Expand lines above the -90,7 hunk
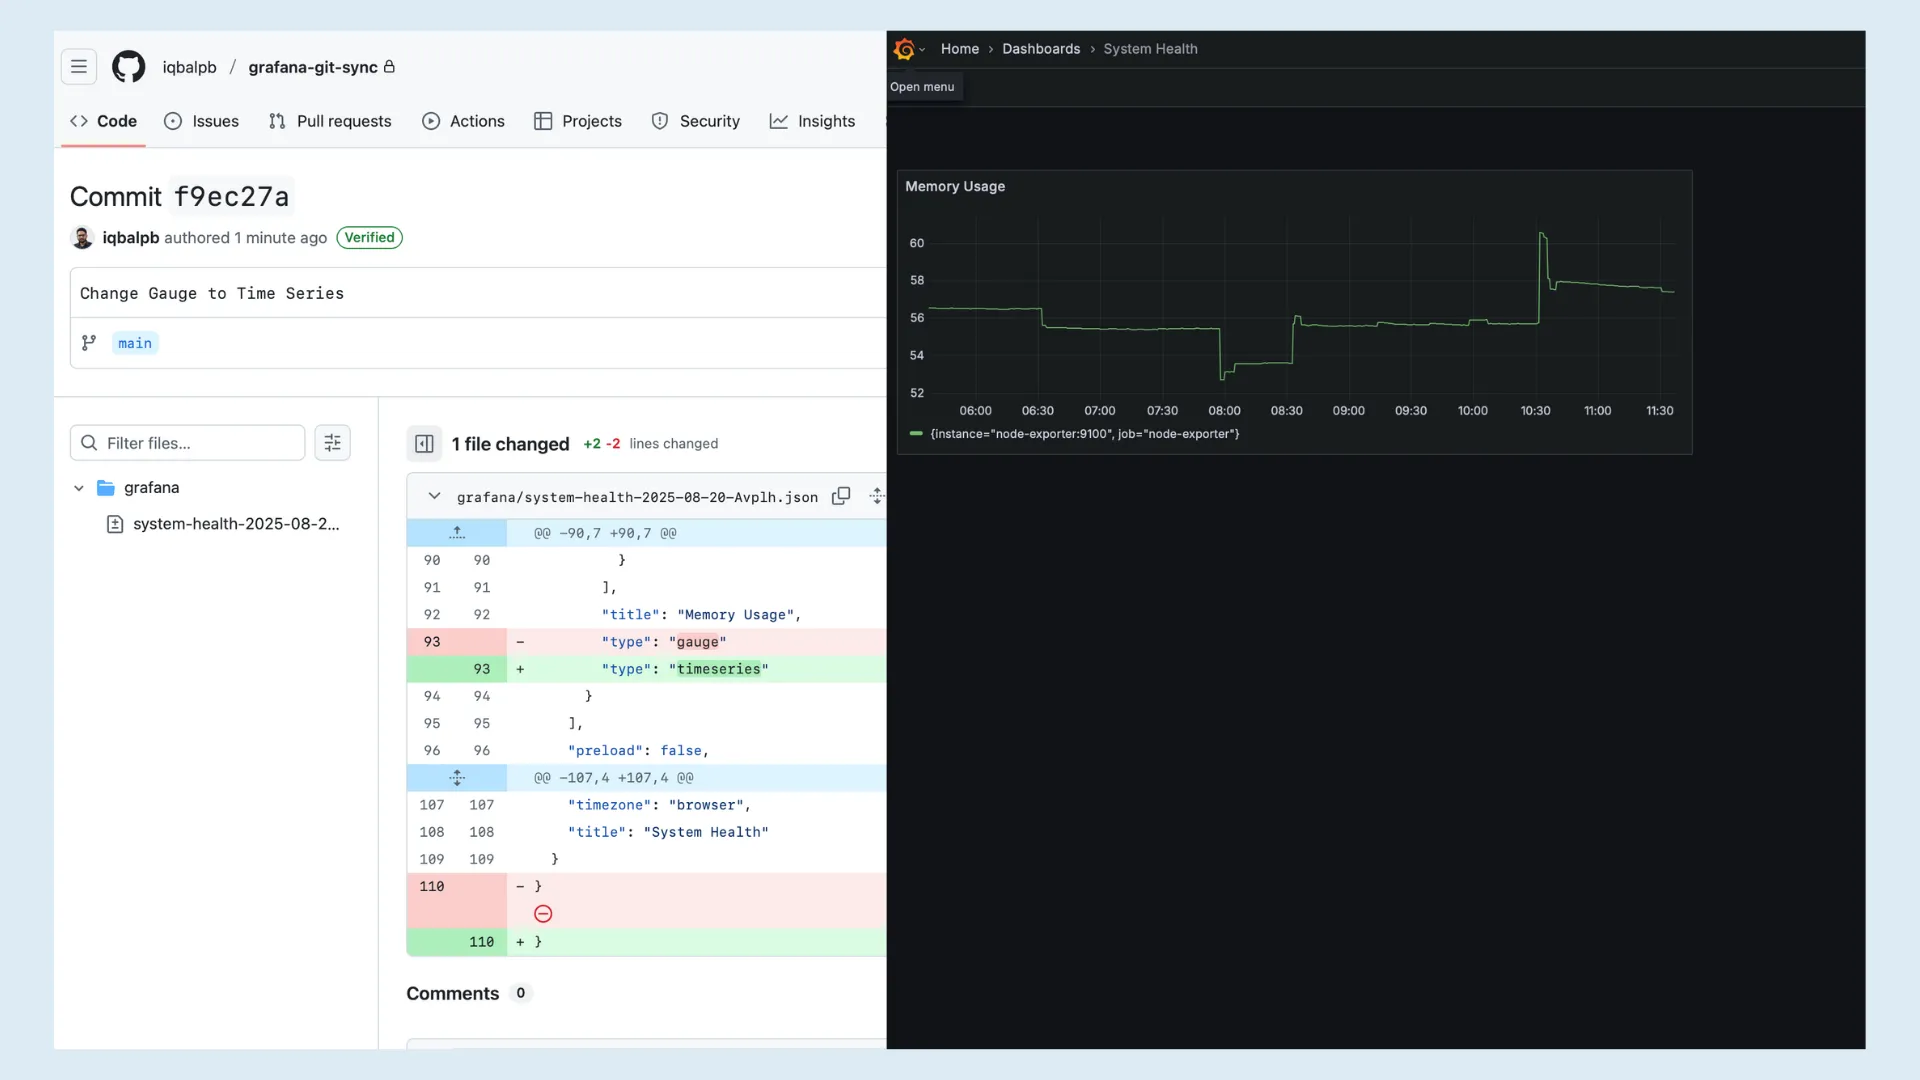The height and width of the screenshot is (1080, 1920). coord(457,533)
